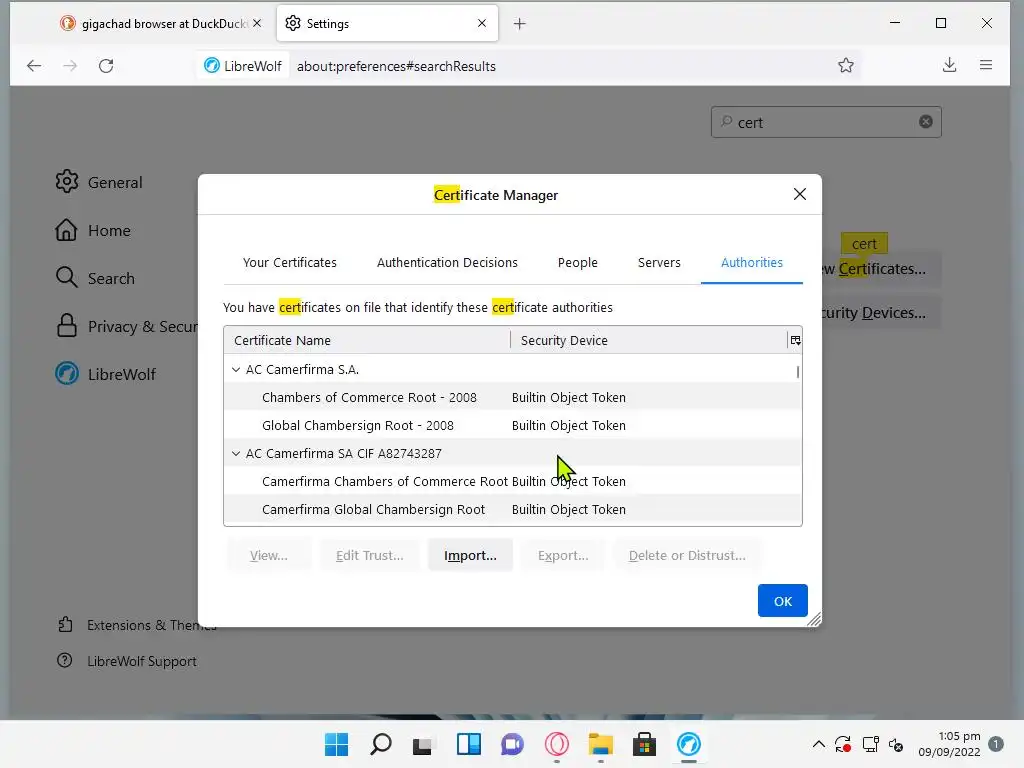Click the View... button

268,555
